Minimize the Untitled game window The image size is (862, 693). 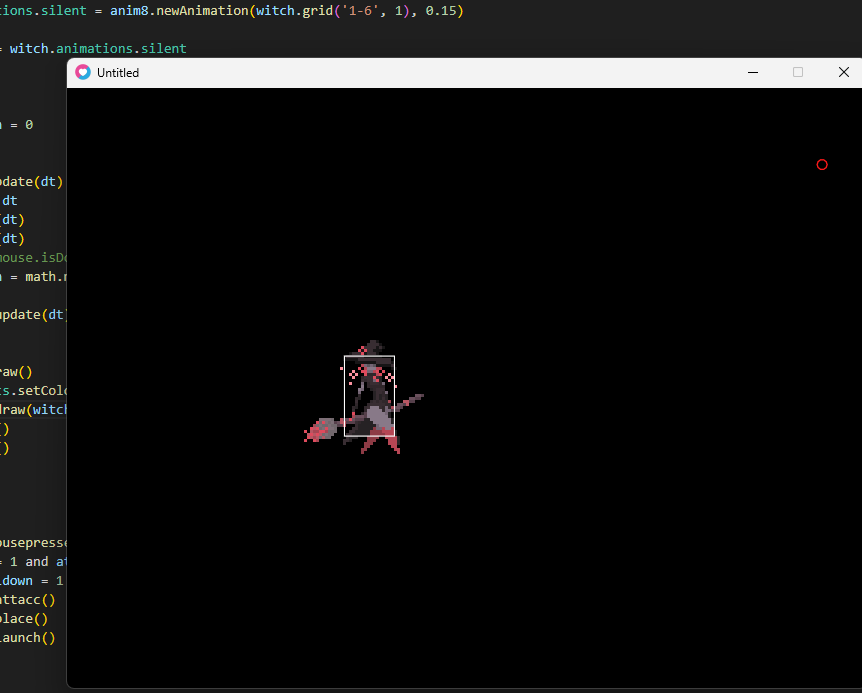click(753, 73)
